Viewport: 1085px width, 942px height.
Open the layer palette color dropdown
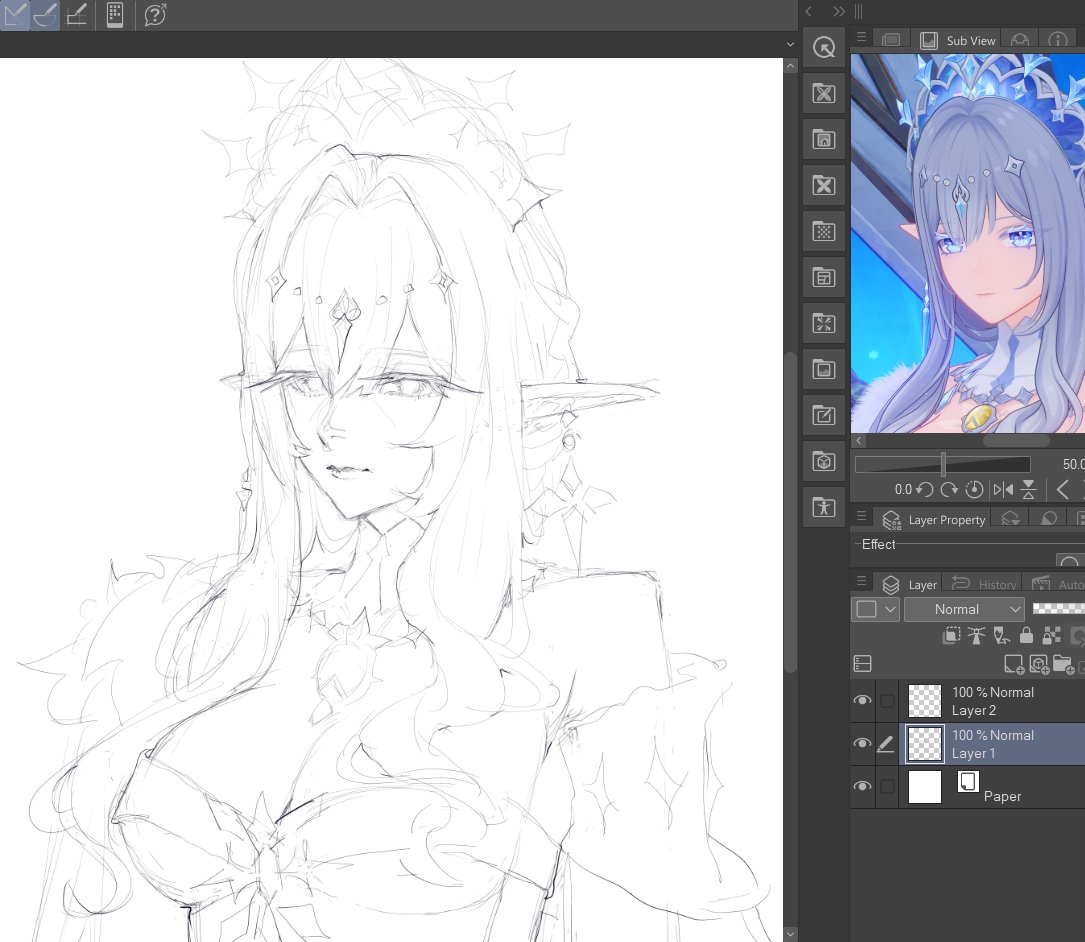point(875,609)
